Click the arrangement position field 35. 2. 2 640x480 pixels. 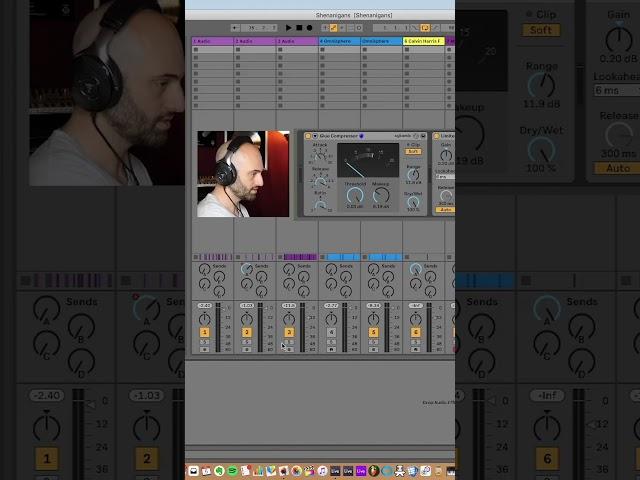[x=260, y=28]
